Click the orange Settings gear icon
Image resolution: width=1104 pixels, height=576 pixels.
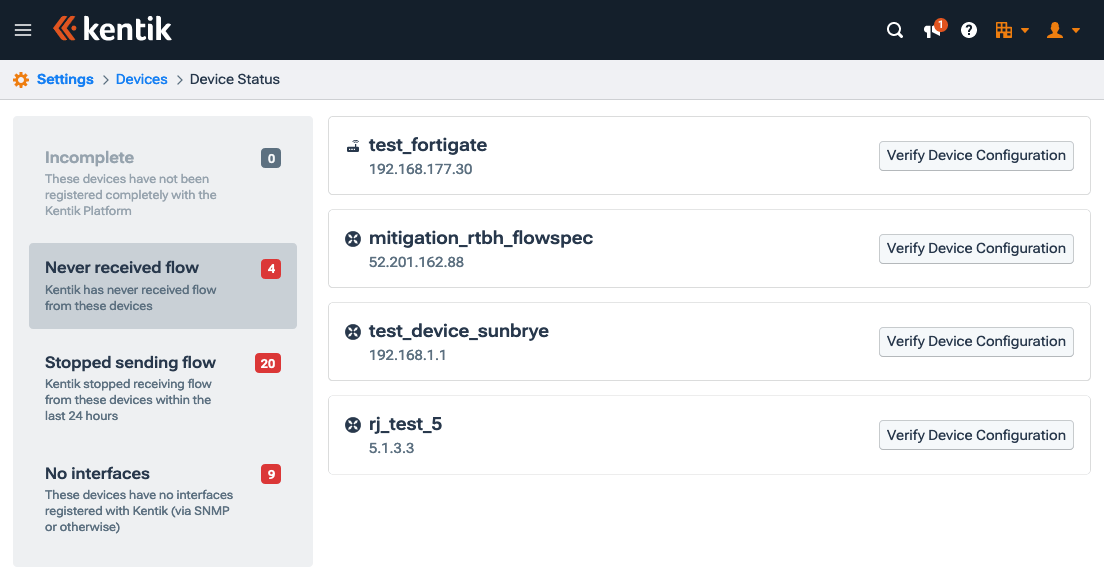[21, 80]
